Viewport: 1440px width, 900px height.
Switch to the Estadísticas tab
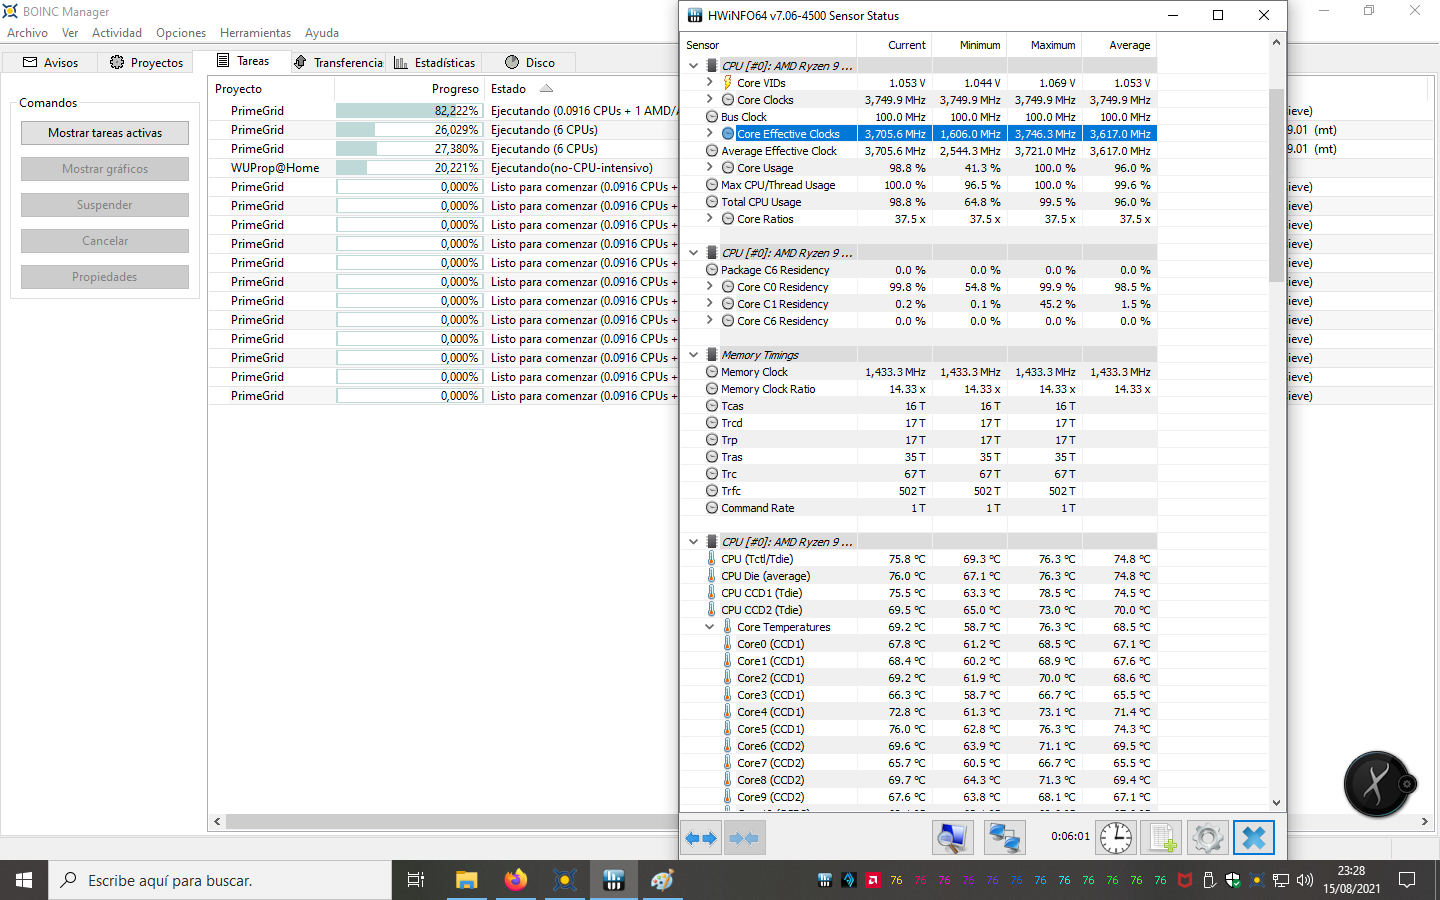click(435, 62)
